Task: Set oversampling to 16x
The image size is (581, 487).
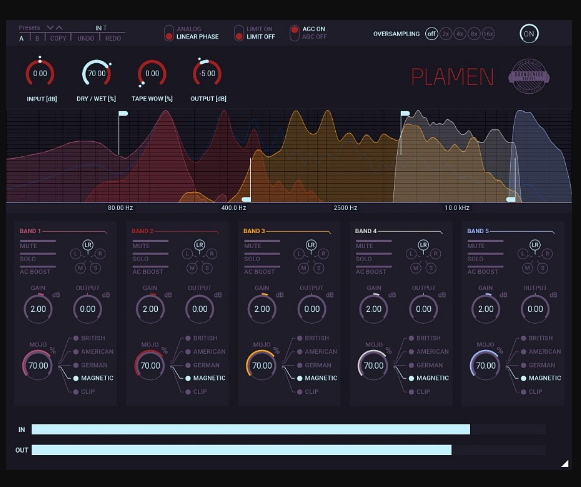Action: click(488, 34)
